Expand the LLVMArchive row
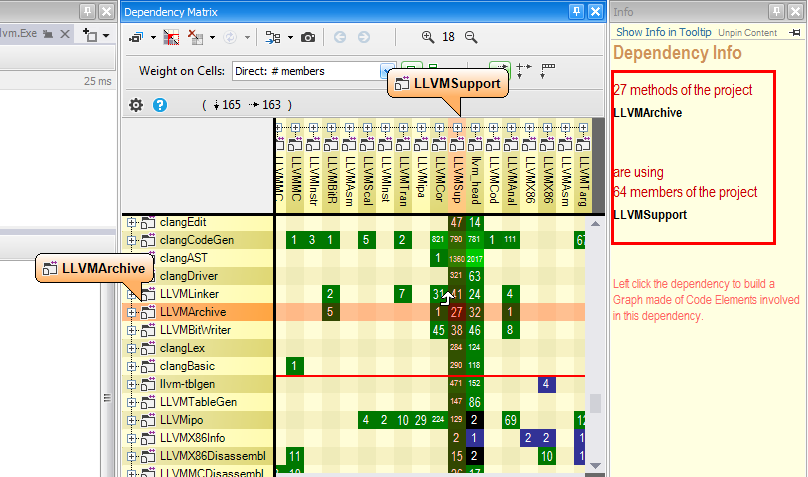Image resolution: width=808 pixels, height=477 pixels. [131, 312]
